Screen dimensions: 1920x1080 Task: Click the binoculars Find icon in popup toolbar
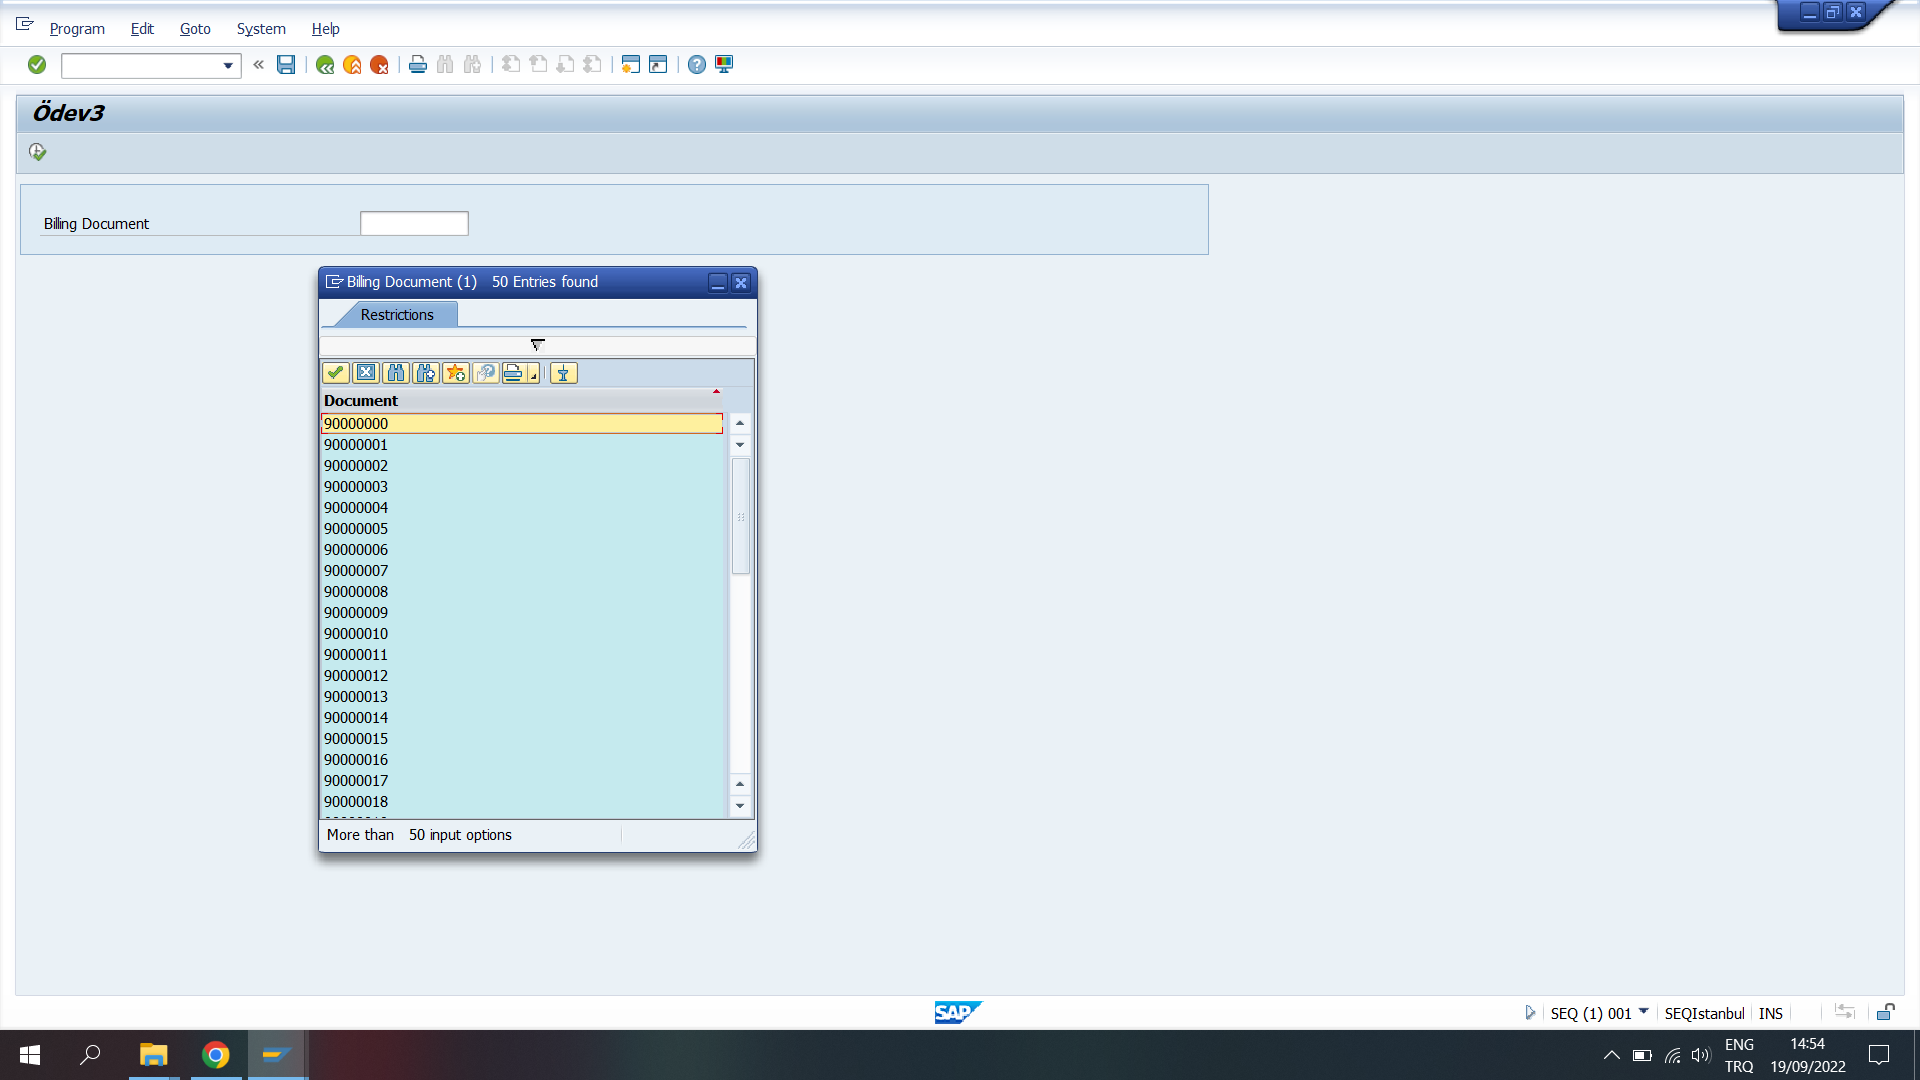(x=396, y=373)
